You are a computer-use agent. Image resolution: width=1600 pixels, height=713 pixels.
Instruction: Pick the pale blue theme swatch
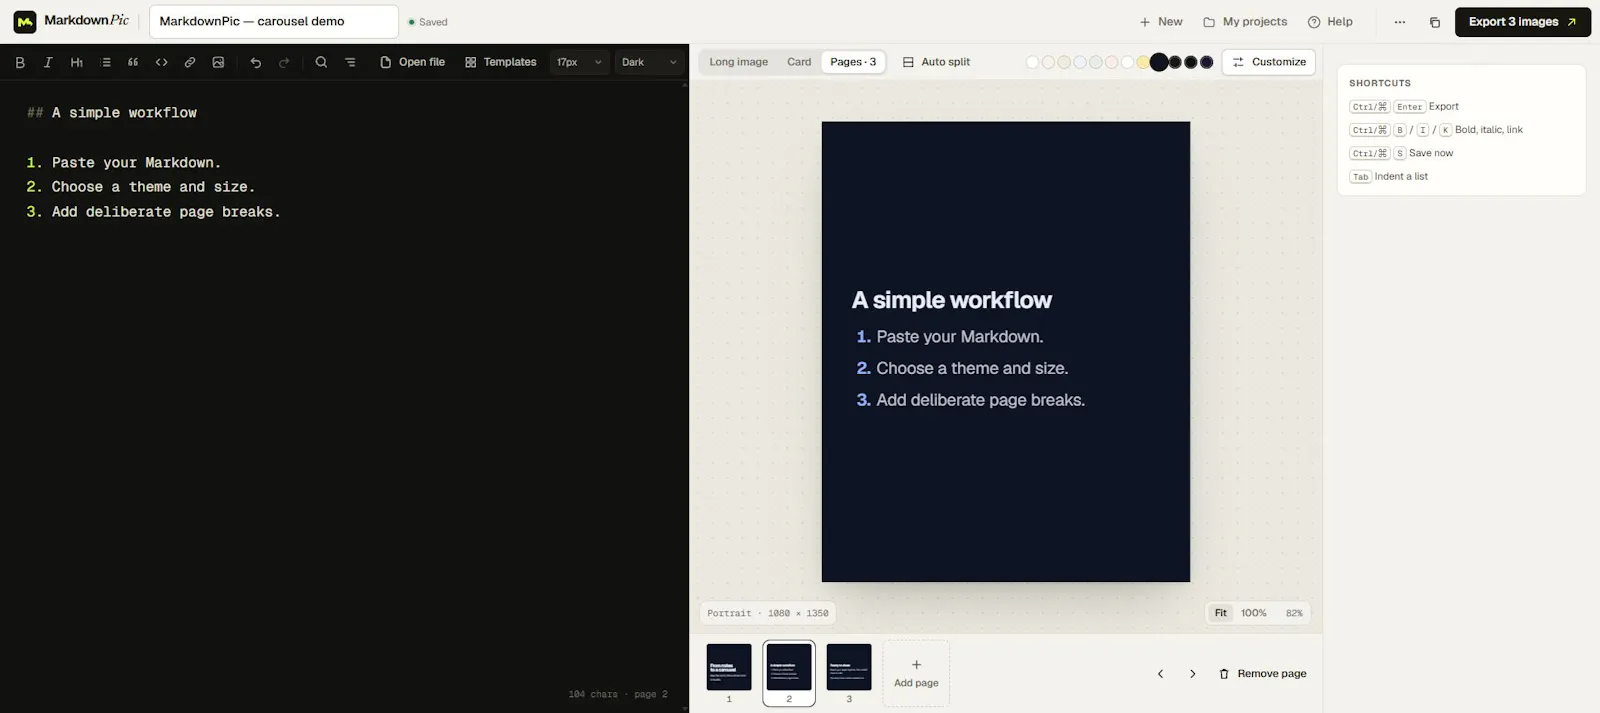click(x=1080, y=62)
